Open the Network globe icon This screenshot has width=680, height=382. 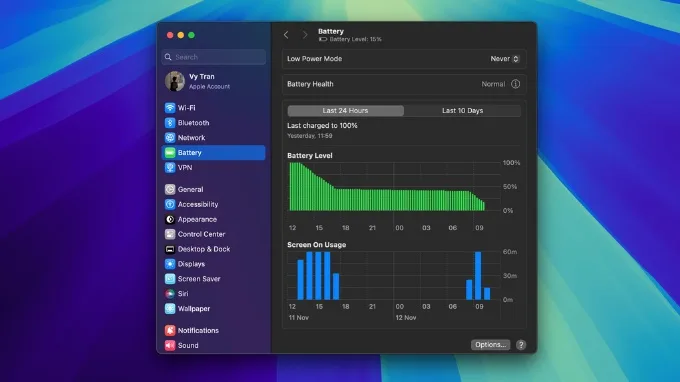point(170,137)
